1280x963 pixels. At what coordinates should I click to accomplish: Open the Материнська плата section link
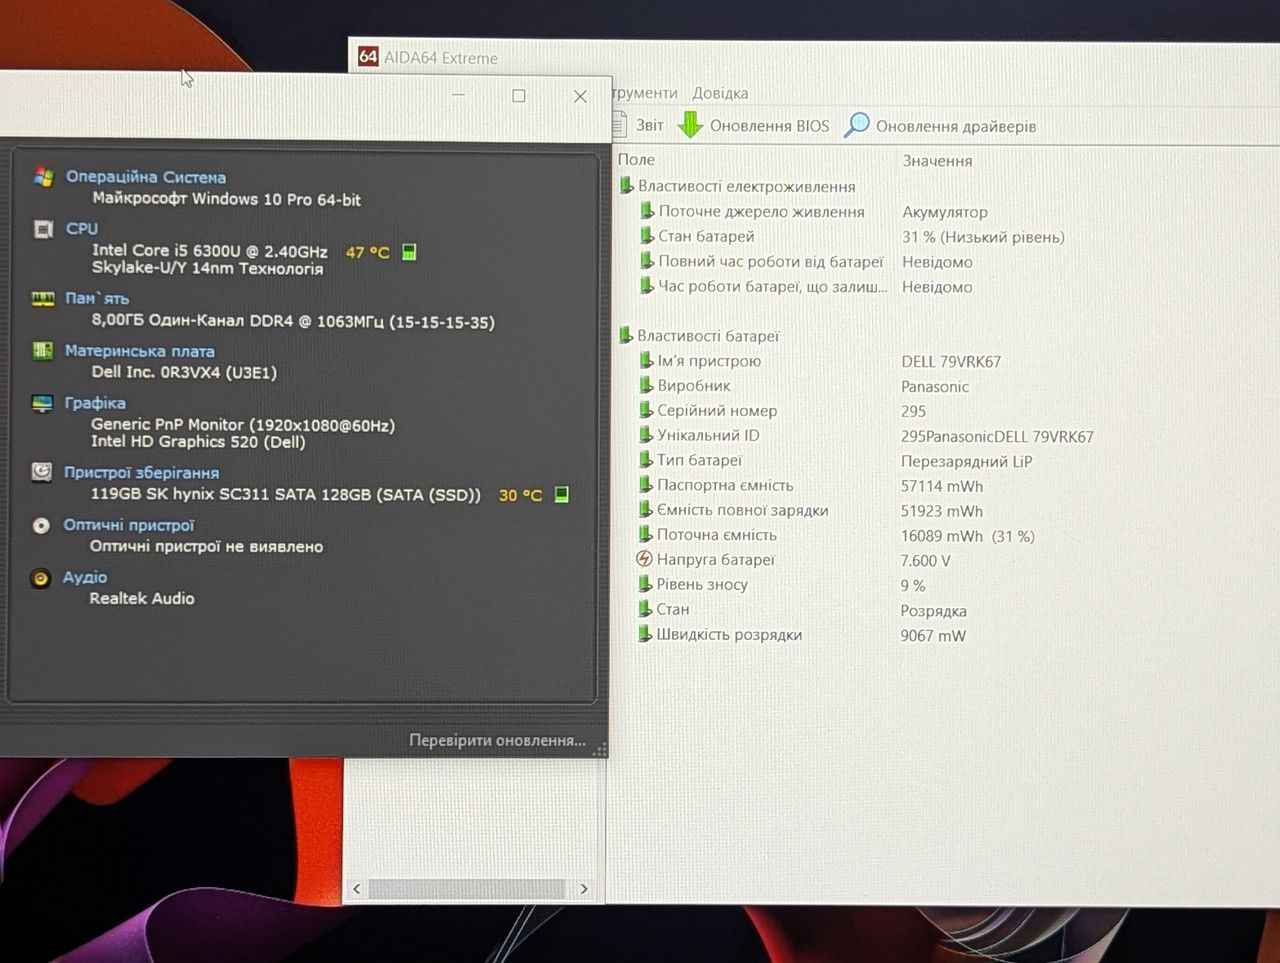click(x=140, y=351)
